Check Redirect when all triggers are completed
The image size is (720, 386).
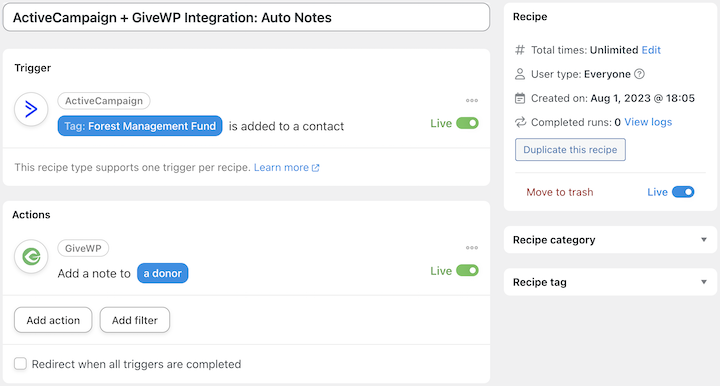[x=20, y=364]
